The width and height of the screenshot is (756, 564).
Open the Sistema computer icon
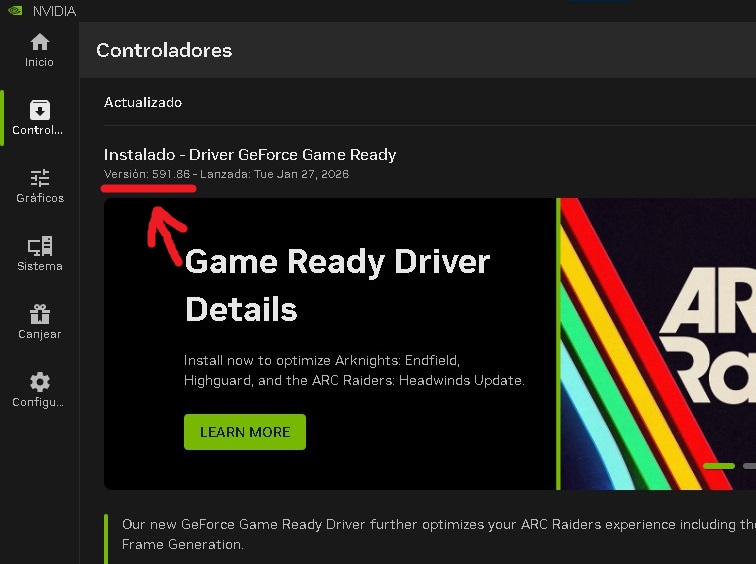tap(40, 246)
